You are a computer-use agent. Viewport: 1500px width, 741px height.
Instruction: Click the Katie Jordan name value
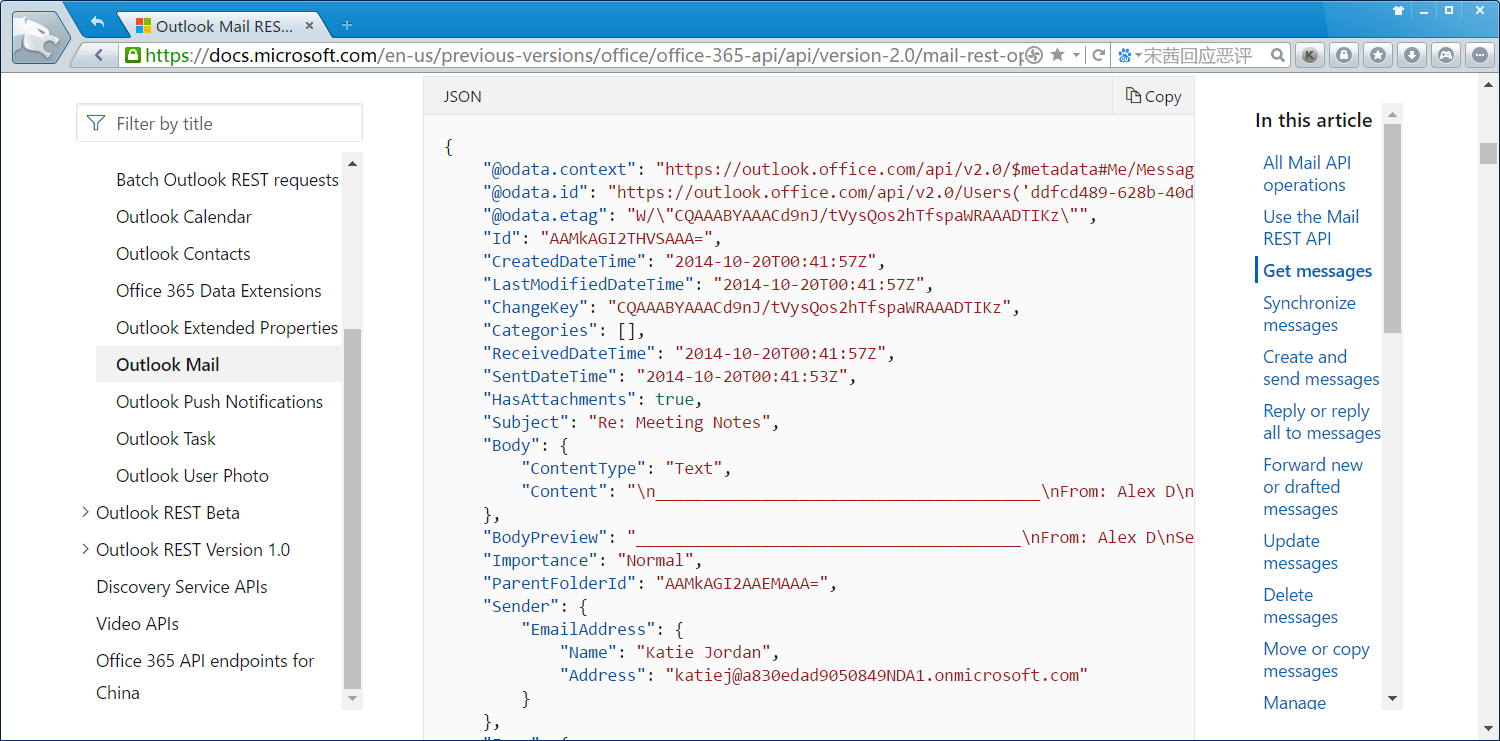[703, 653]
